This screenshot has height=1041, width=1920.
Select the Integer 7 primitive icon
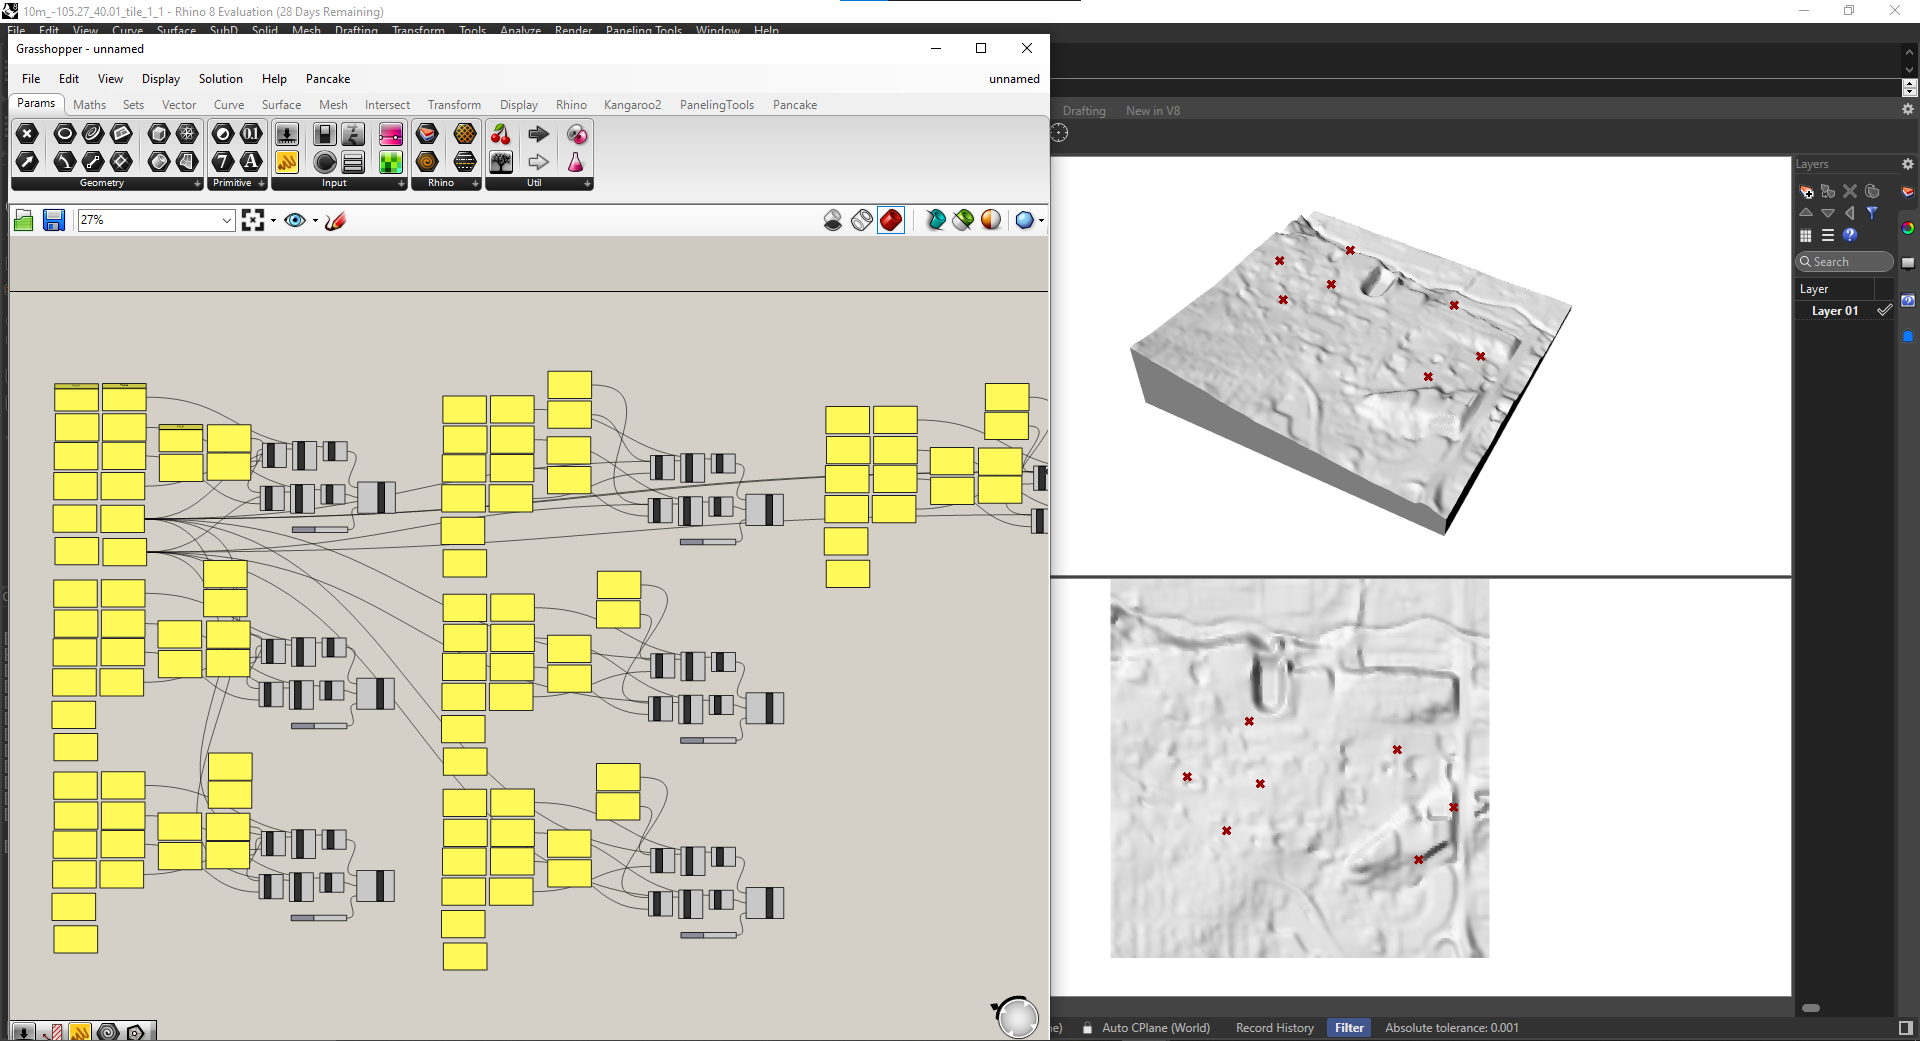point(223,161)
